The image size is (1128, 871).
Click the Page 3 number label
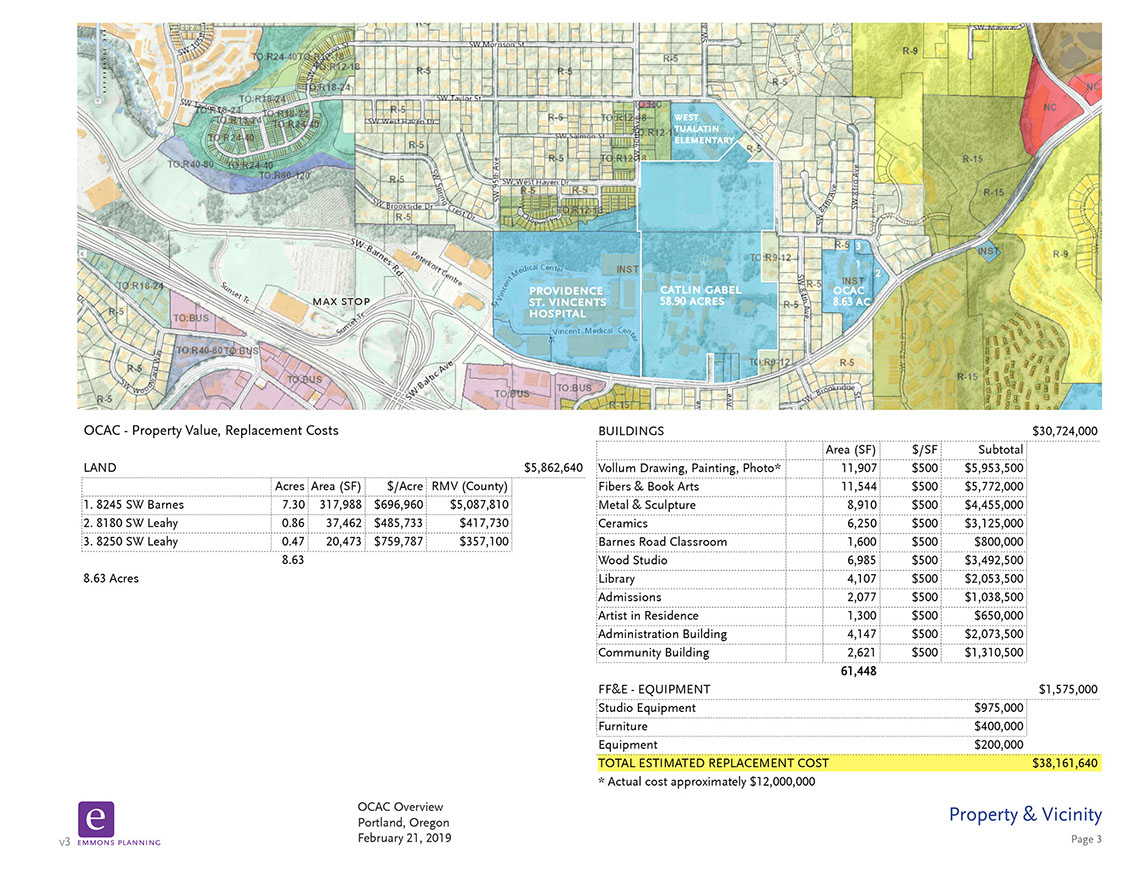pyautogui.click(x=1085, y=840)
